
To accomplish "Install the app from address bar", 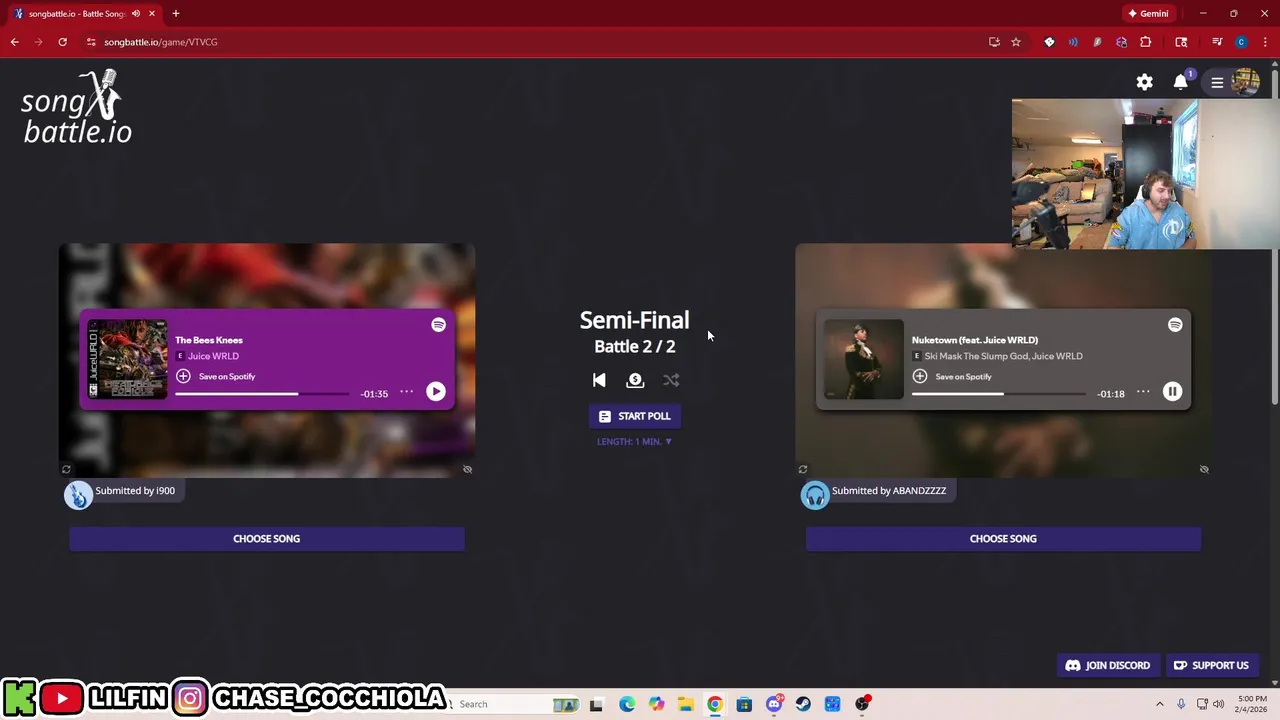I will point(994,42).
